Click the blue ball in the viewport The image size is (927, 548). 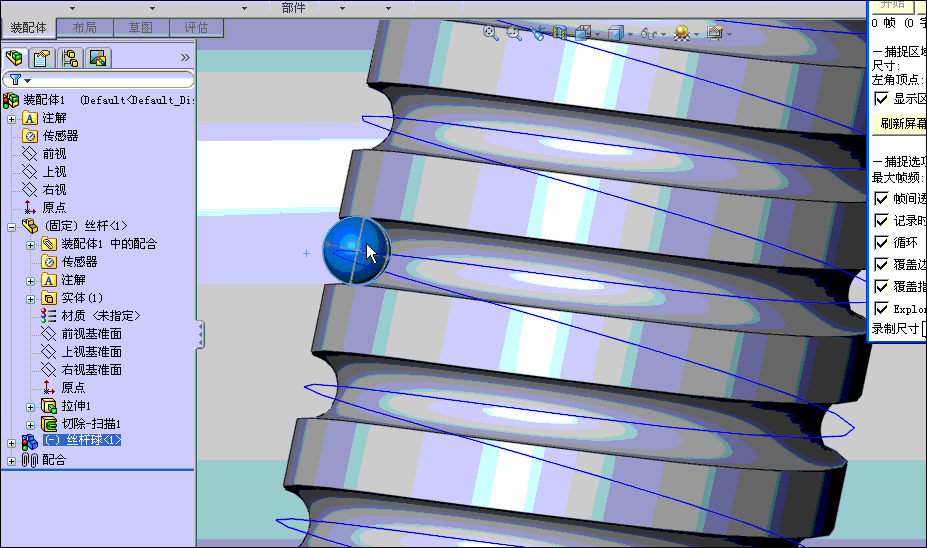coord(355,250)
